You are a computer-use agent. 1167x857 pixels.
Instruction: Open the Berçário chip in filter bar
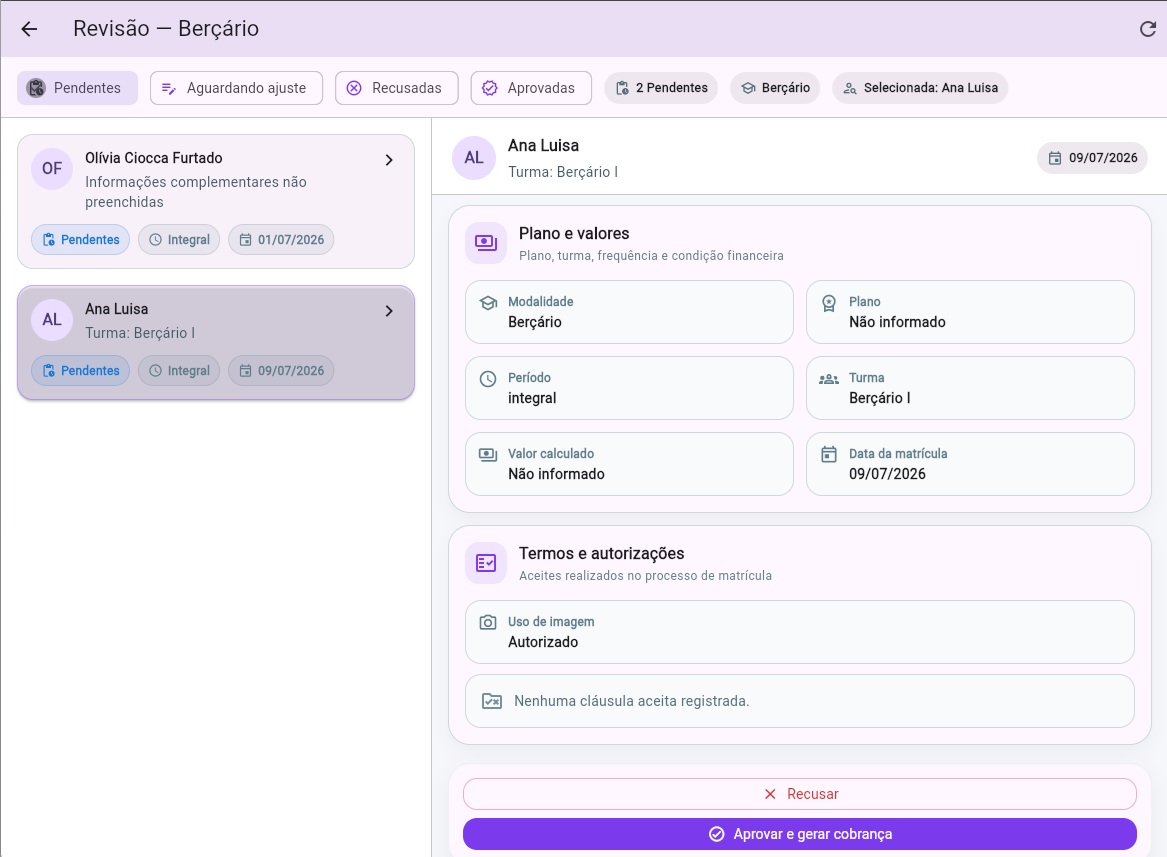point(776,88)
